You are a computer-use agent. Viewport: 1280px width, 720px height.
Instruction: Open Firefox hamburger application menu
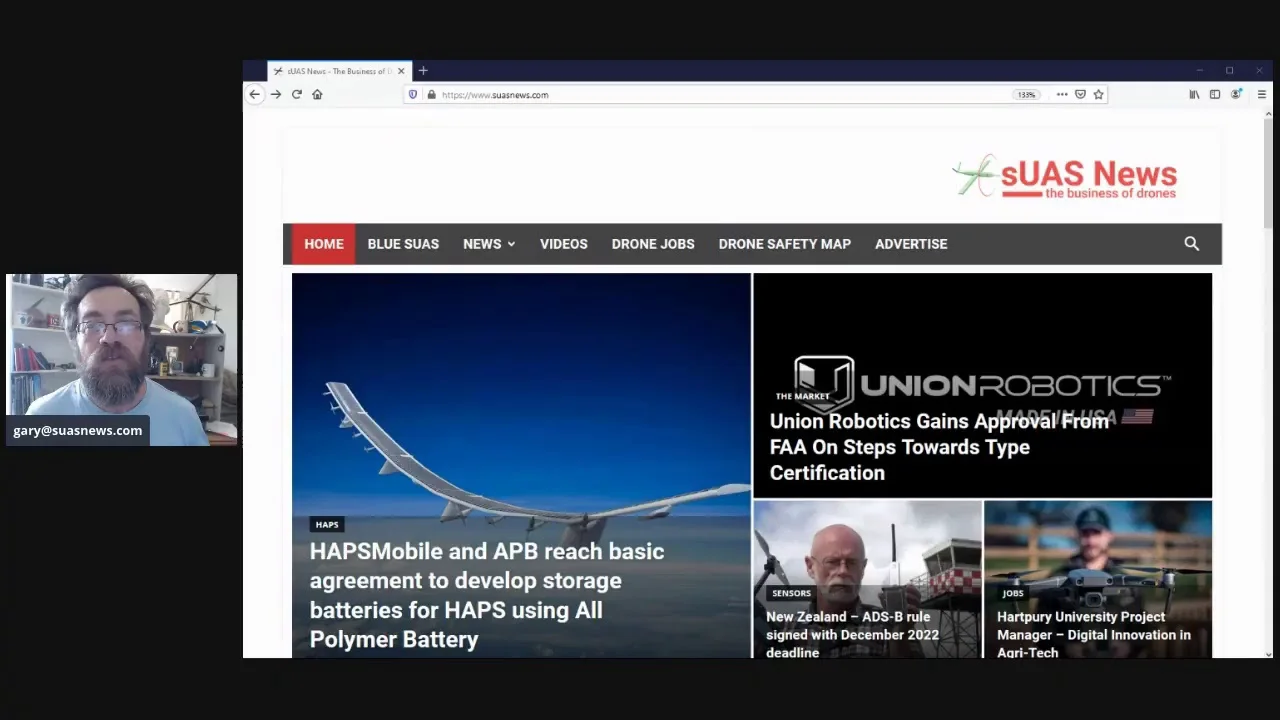click(x=1261, y=94)
